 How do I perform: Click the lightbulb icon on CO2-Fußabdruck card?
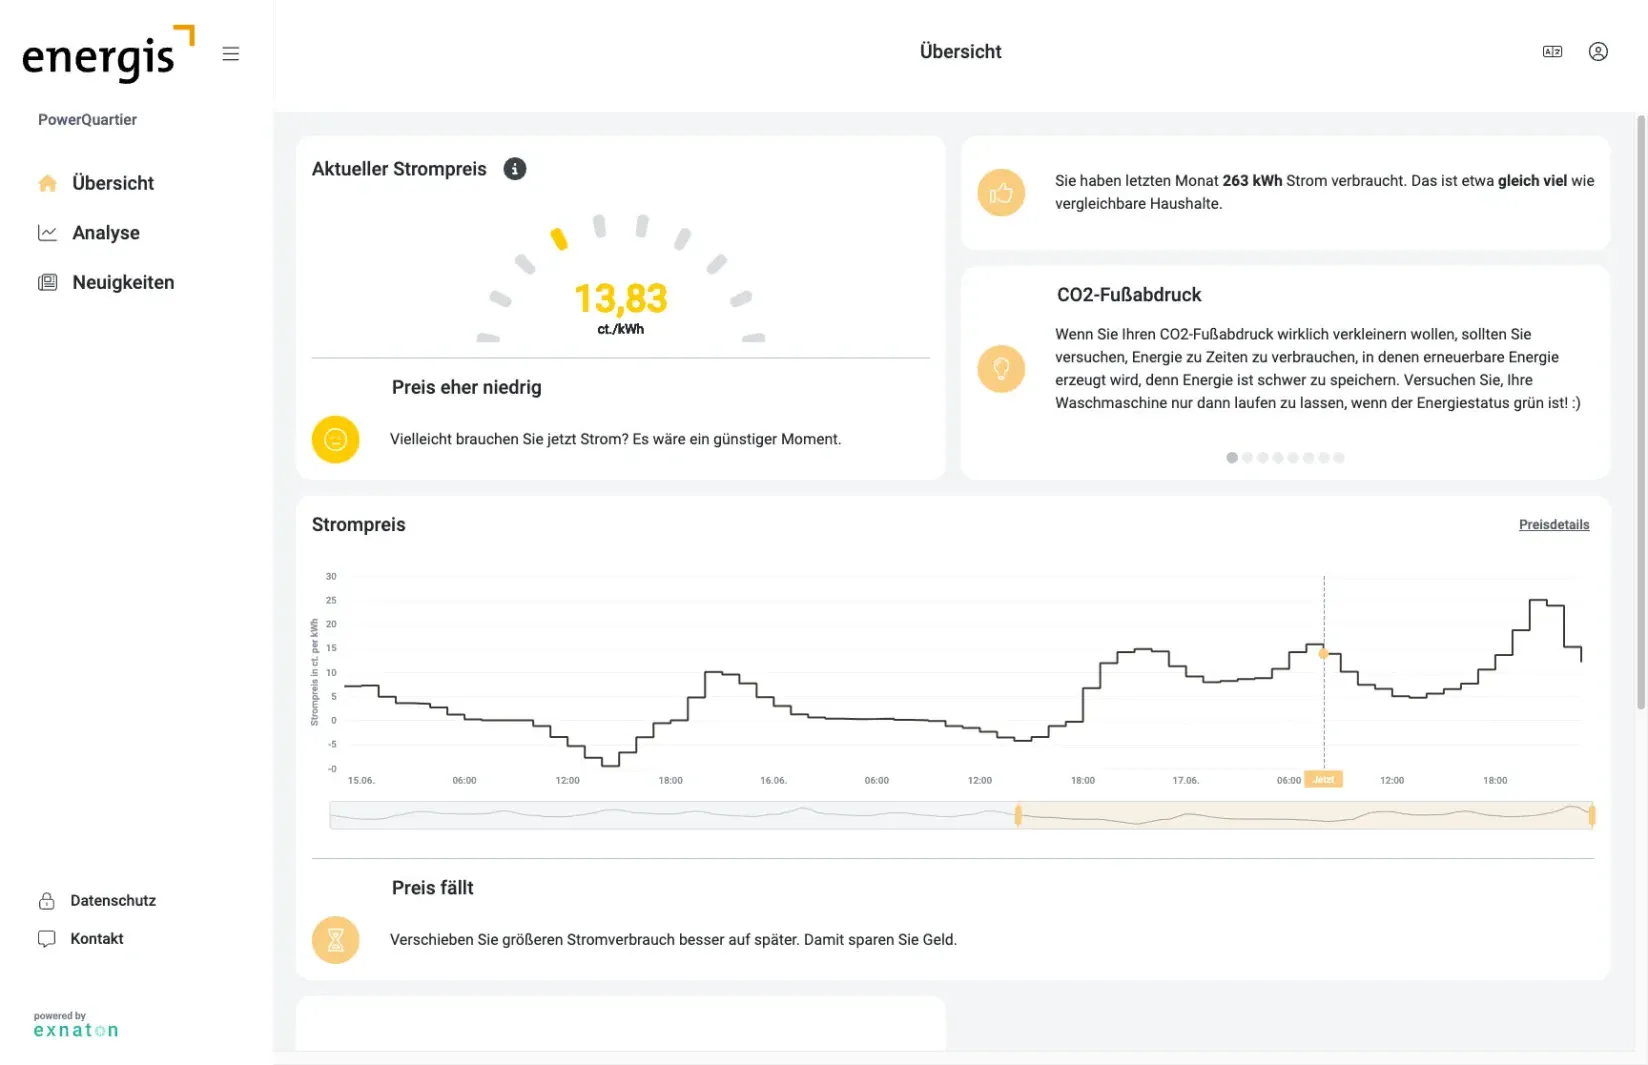click(1001, 368)
